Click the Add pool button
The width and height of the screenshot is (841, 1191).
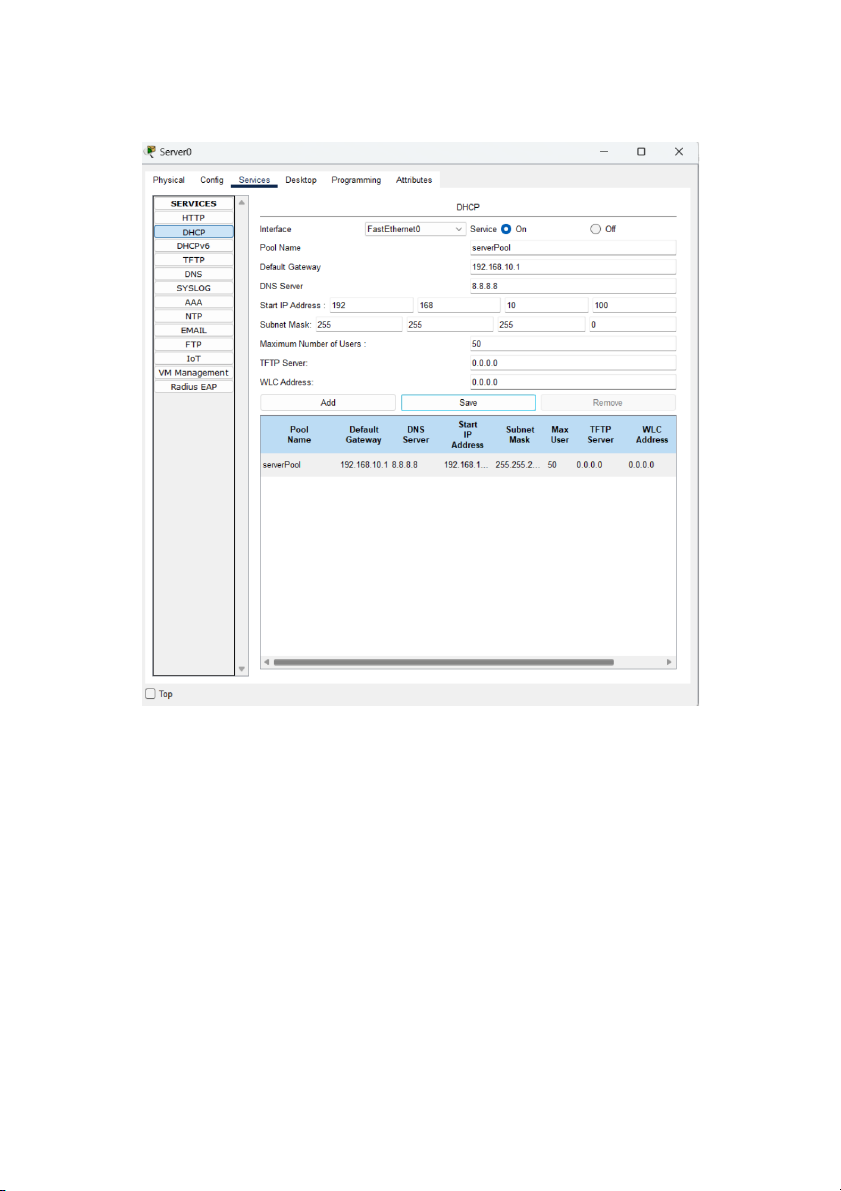pyautogui.click(x=328, y=403)
